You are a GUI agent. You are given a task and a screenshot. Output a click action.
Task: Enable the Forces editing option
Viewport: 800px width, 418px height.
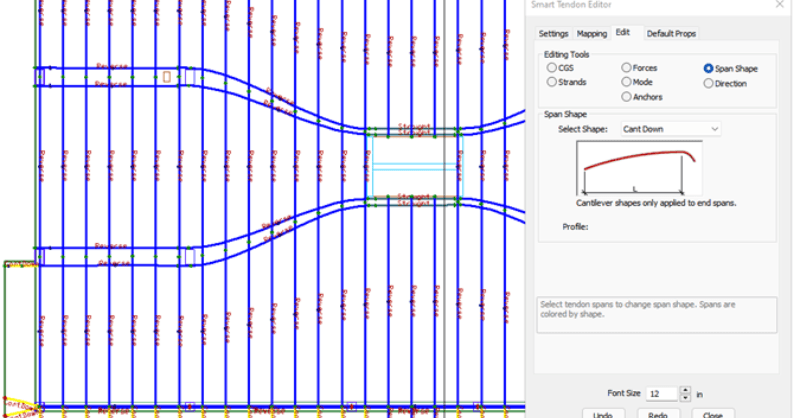point(626,68)
